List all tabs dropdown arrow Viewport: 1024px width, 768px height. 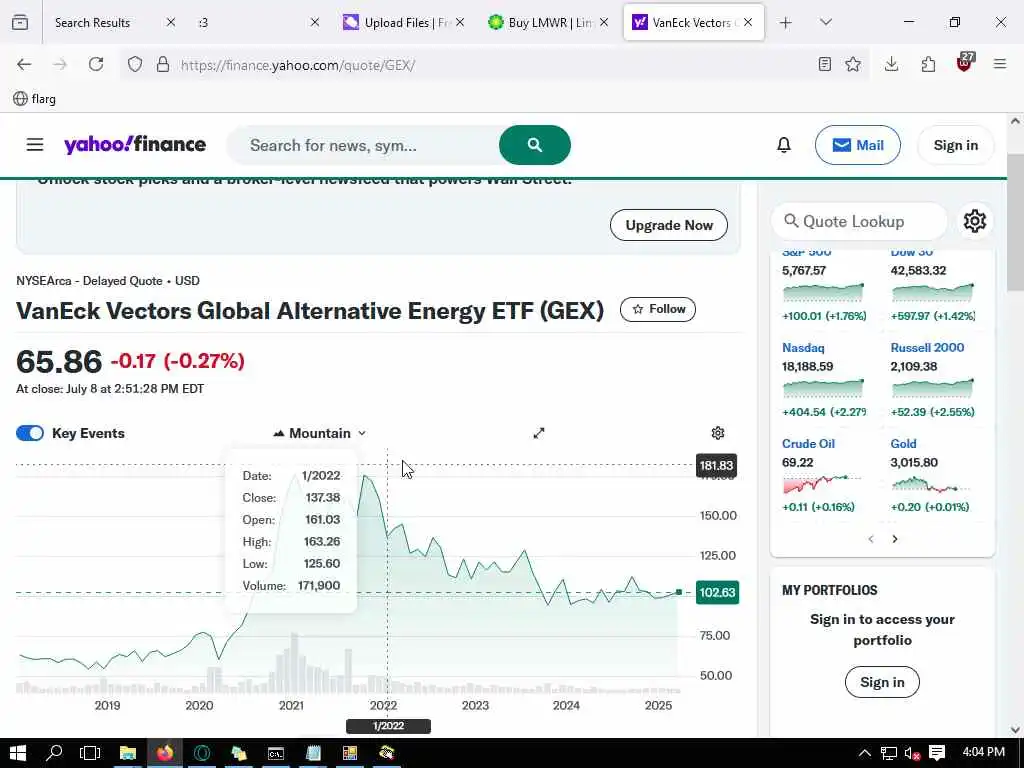pyautogui.click(x=825, y=22)
